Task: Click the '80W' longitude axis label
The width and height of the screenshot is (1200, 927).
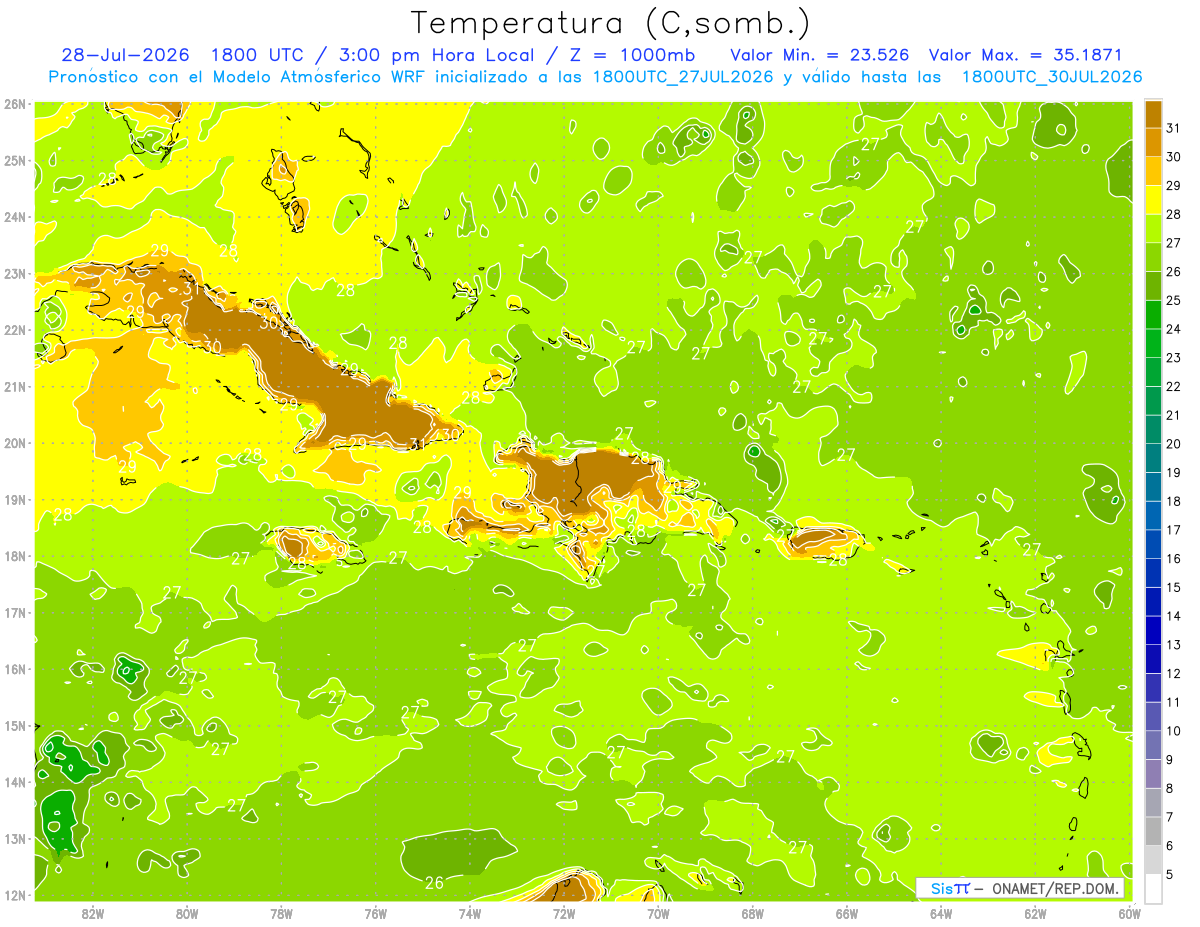Action: click(187, 913)
